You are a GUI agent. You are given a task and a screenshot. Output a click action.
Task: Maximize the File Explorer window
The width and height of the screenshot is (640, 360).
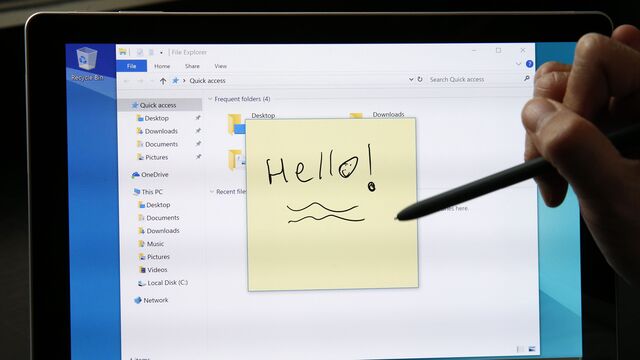pyautogui.click(x=498, y=50)
